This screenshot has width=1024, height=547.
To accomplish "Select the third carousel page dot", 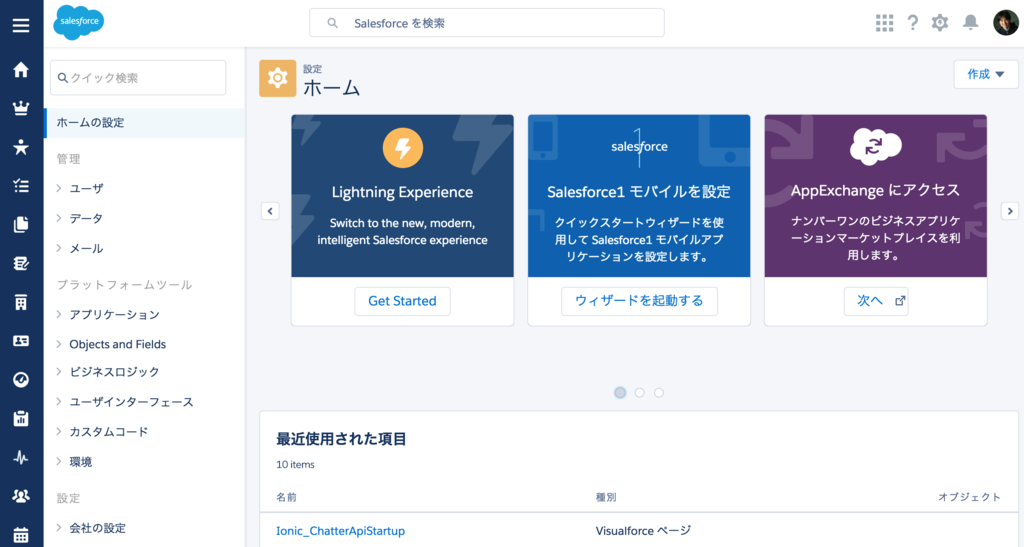I will (x=659, y=392).
